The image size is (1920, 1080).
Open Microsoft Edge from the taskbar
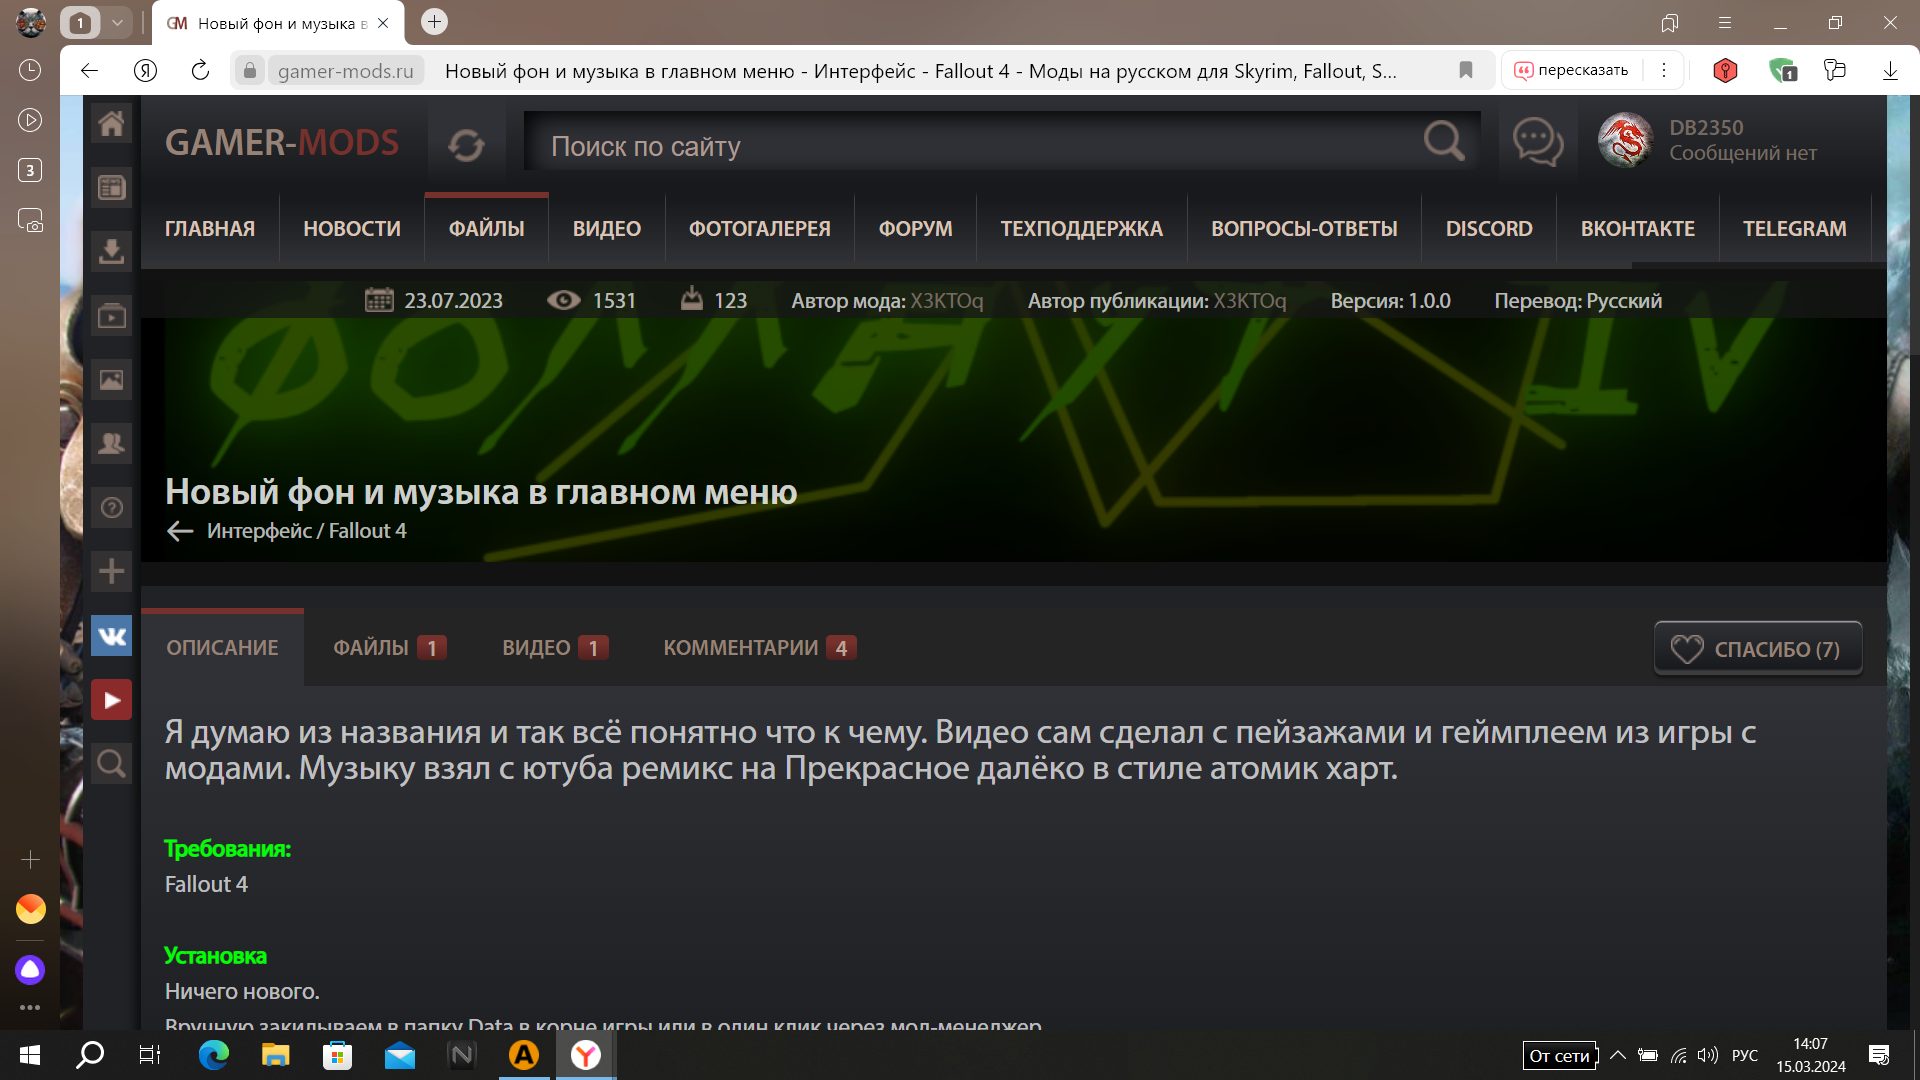pyautogui.click(x=213, y=1055)
